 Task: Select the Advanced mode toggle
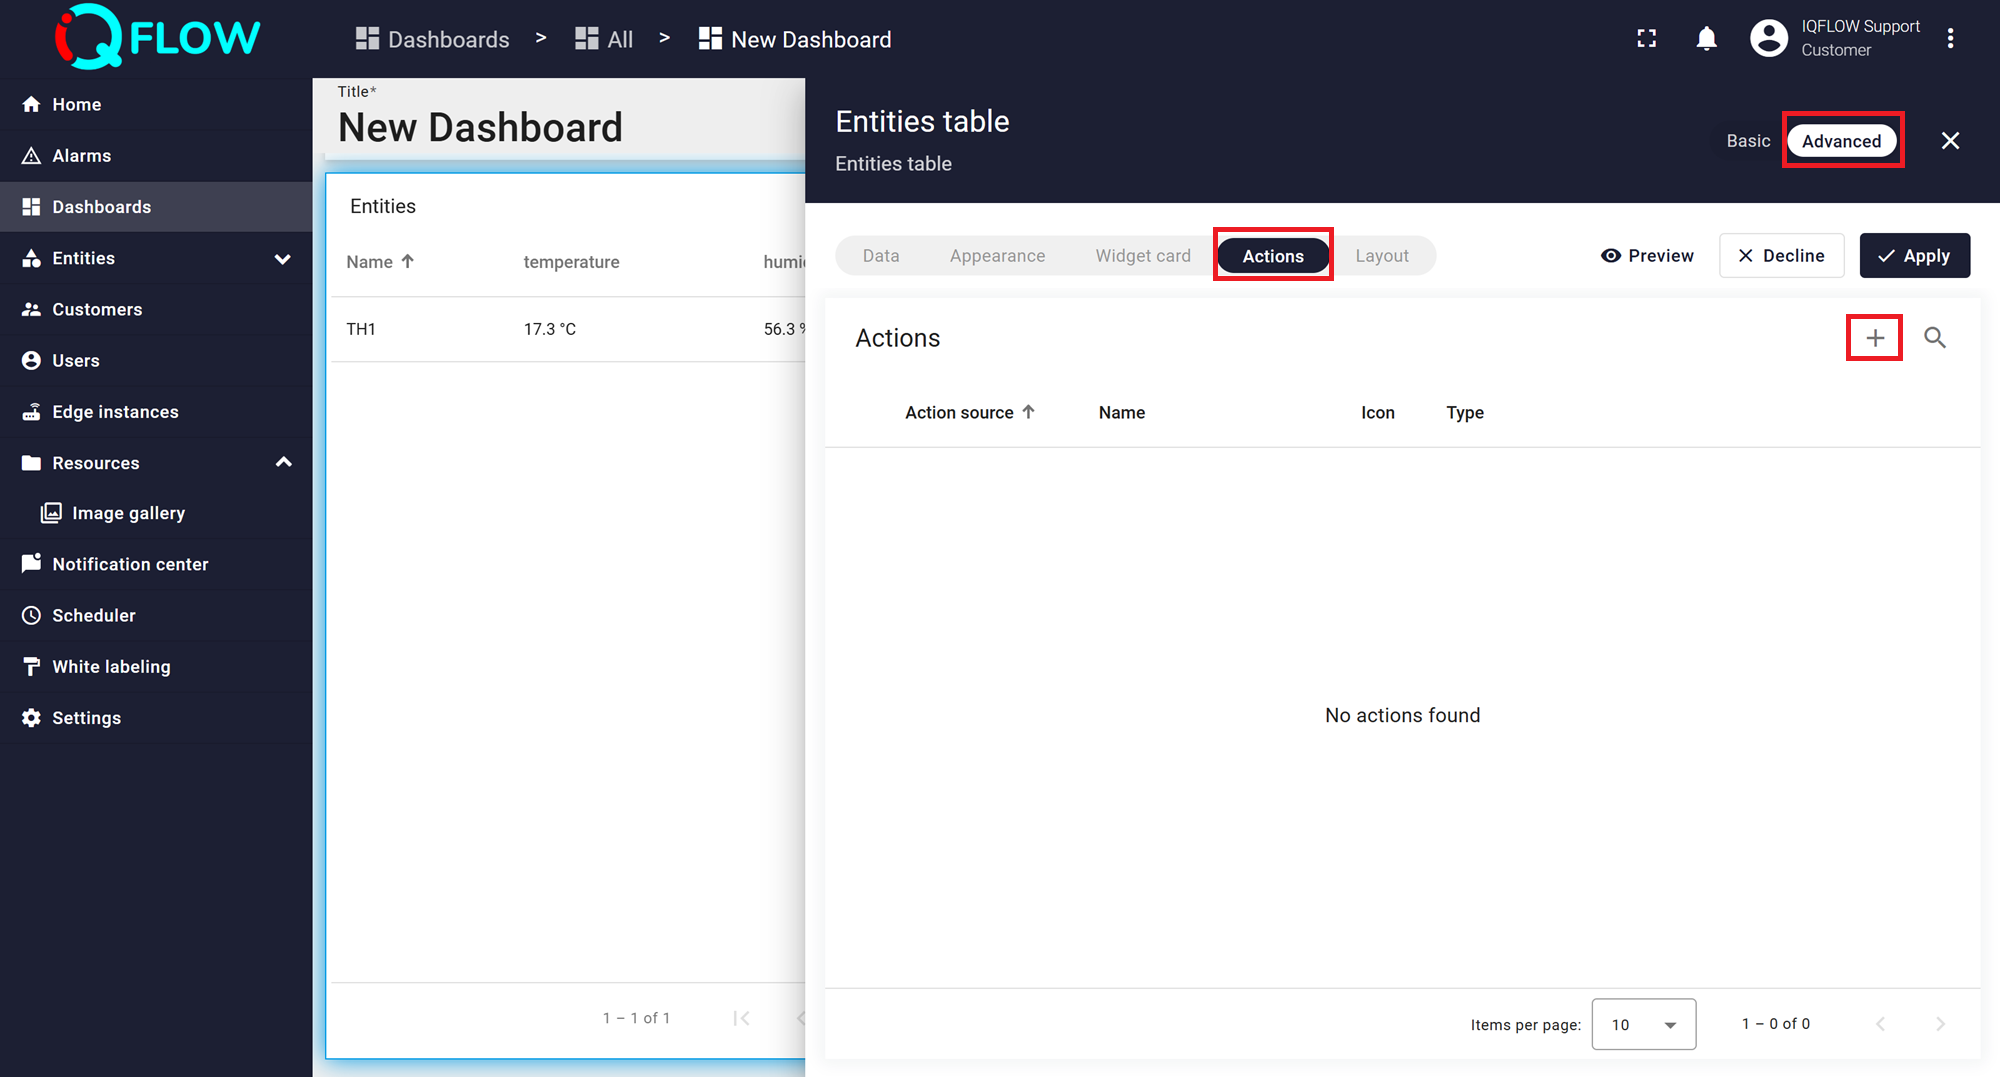click(1841, 141)
